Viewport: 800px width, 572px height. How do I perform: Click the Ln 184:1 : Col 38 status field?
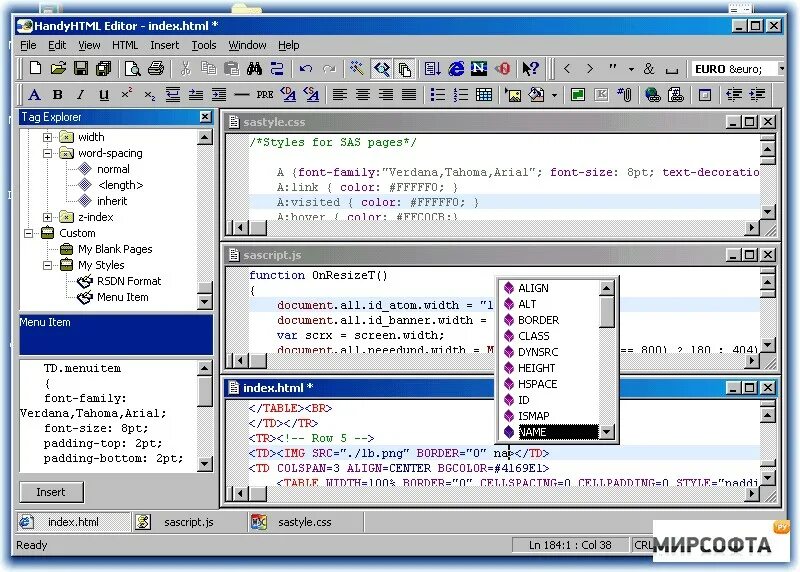tap(570, 545)
